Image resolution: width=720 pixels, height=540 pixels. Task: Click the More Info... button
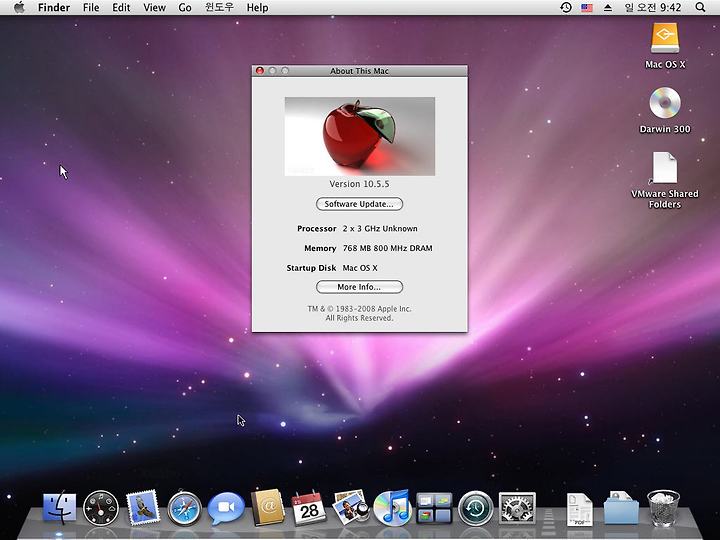click(359, 287)
